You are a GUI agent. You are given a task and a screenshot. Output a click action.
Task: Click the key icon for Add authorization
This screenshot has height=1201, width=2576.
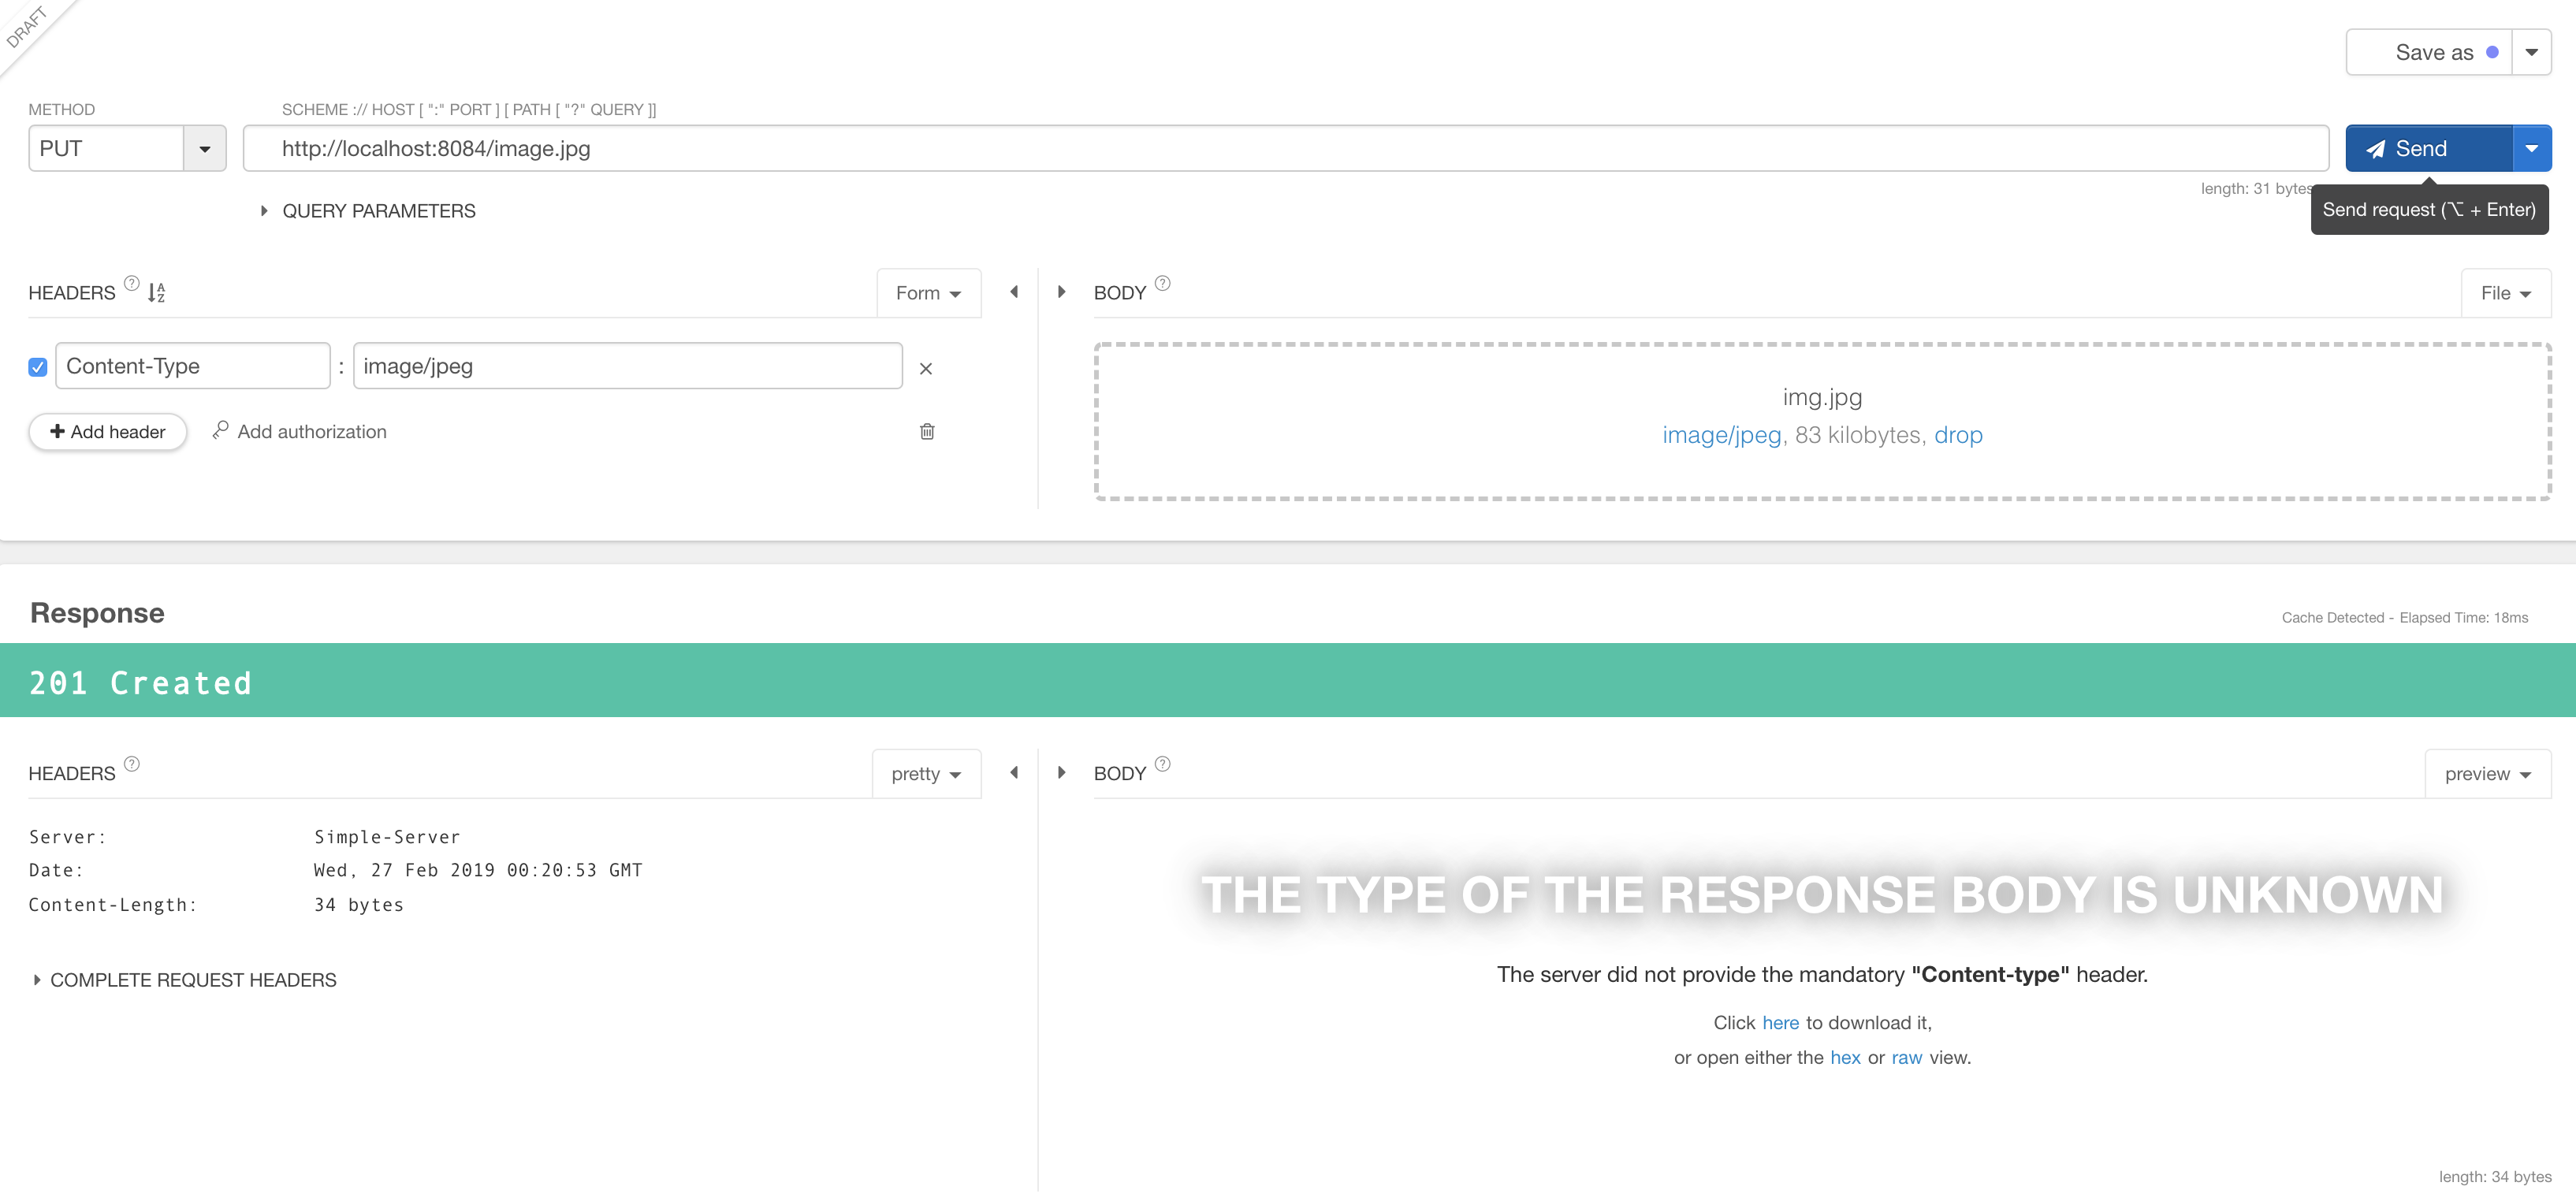[221, 431]
